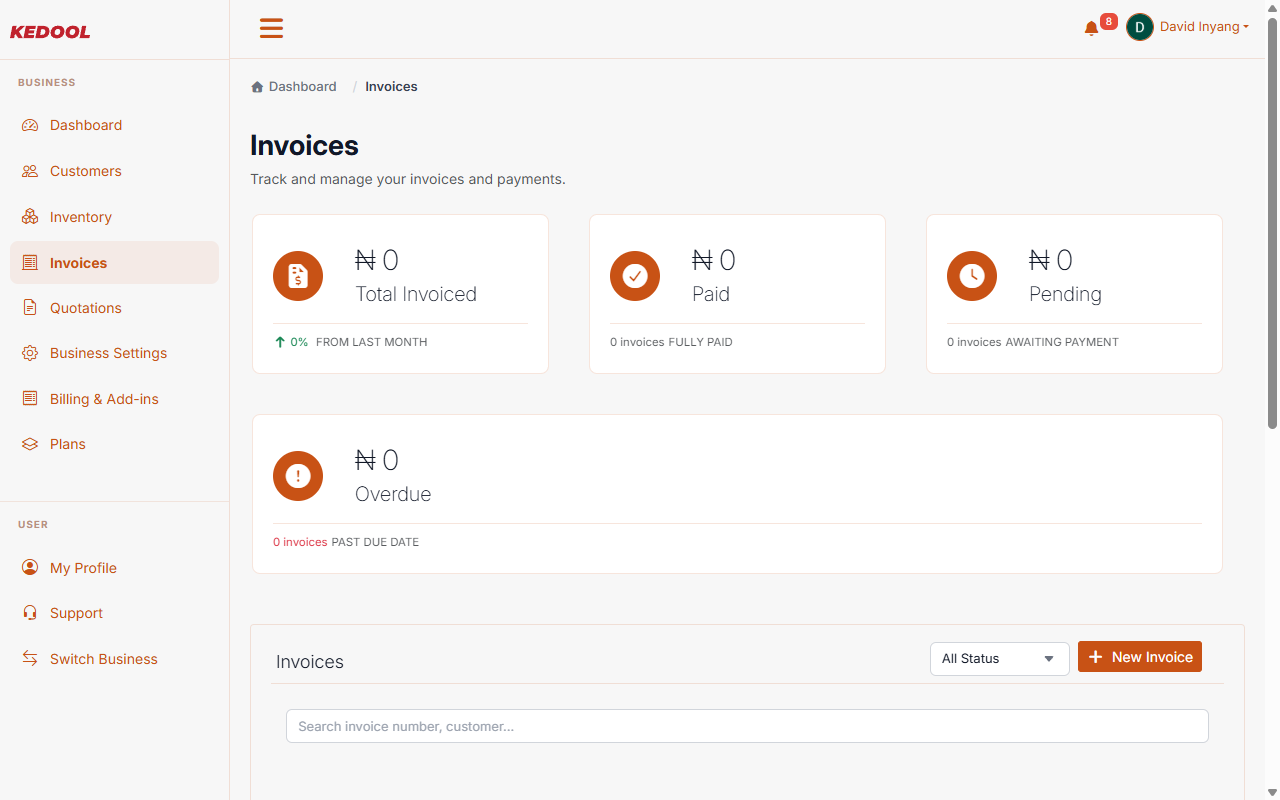Click the page vertical scrollbar
Image resolution: width=1280 pixels, height=800 pixels.
click(1272, 224)
